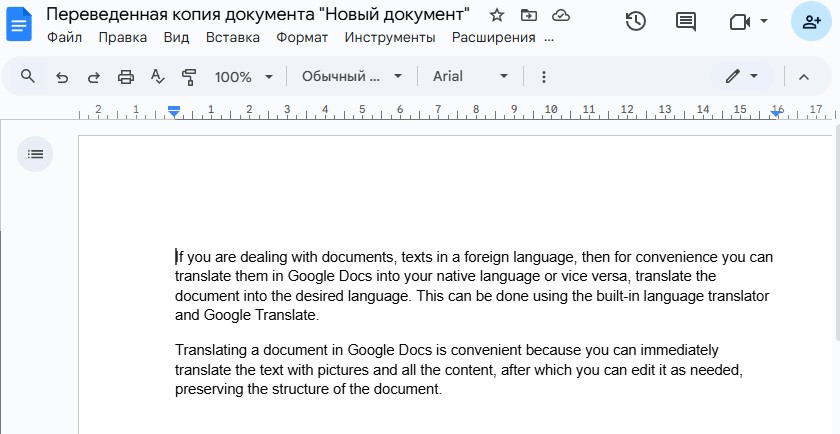
Task: Place cursor in 'Translating a document' paragraph
Action: click(459, 370)
